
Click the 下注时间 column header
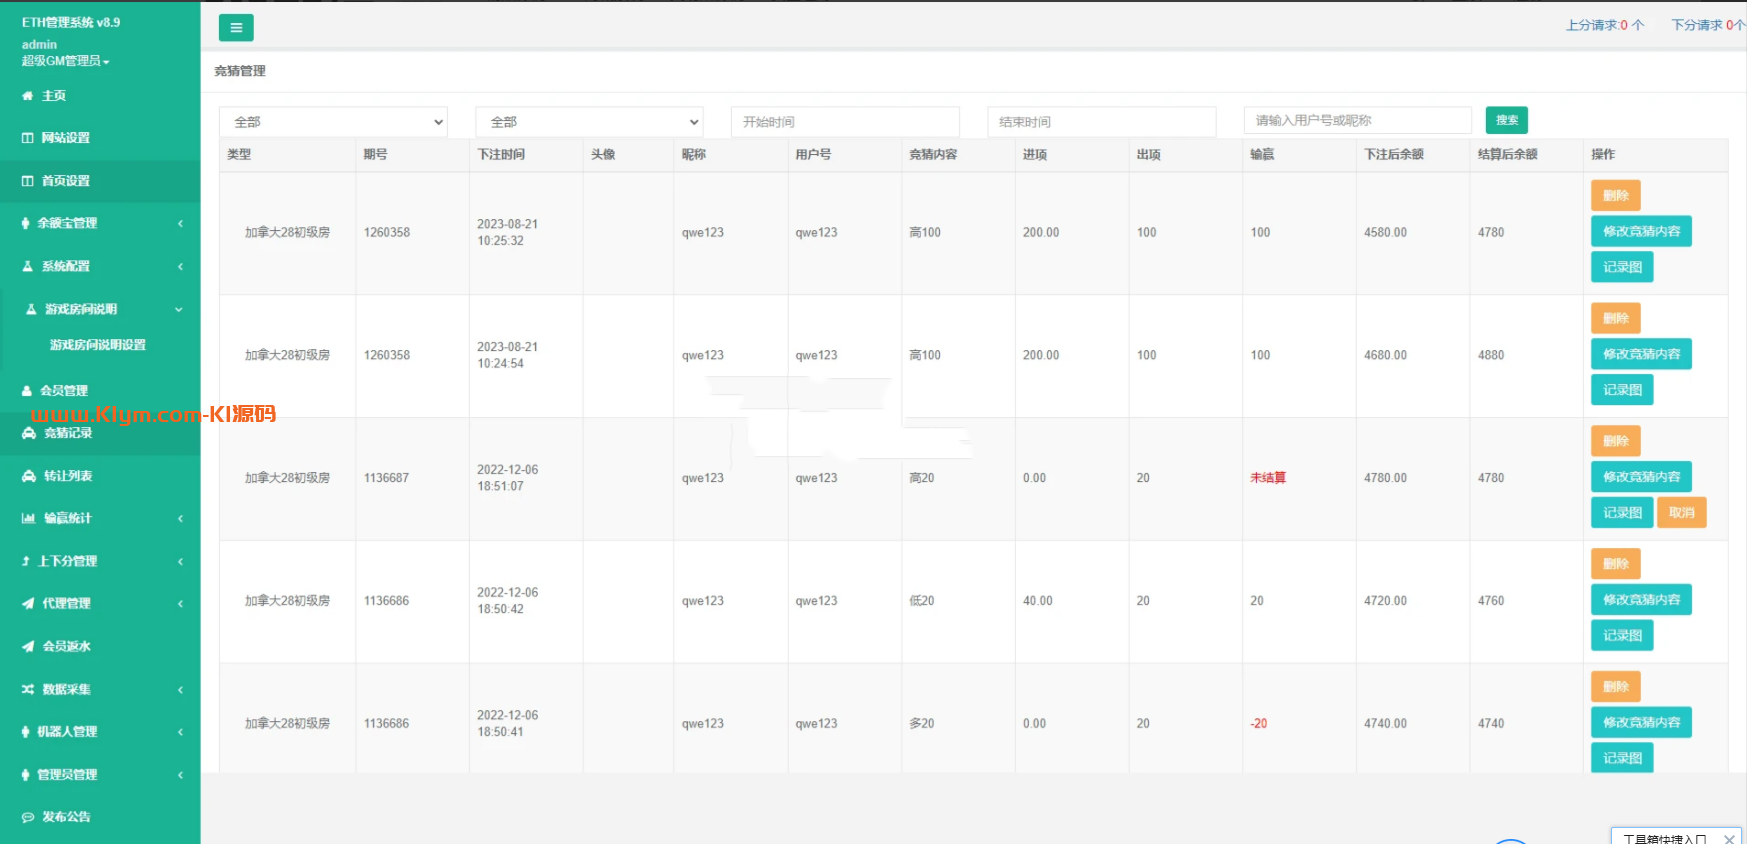(501, 155)
